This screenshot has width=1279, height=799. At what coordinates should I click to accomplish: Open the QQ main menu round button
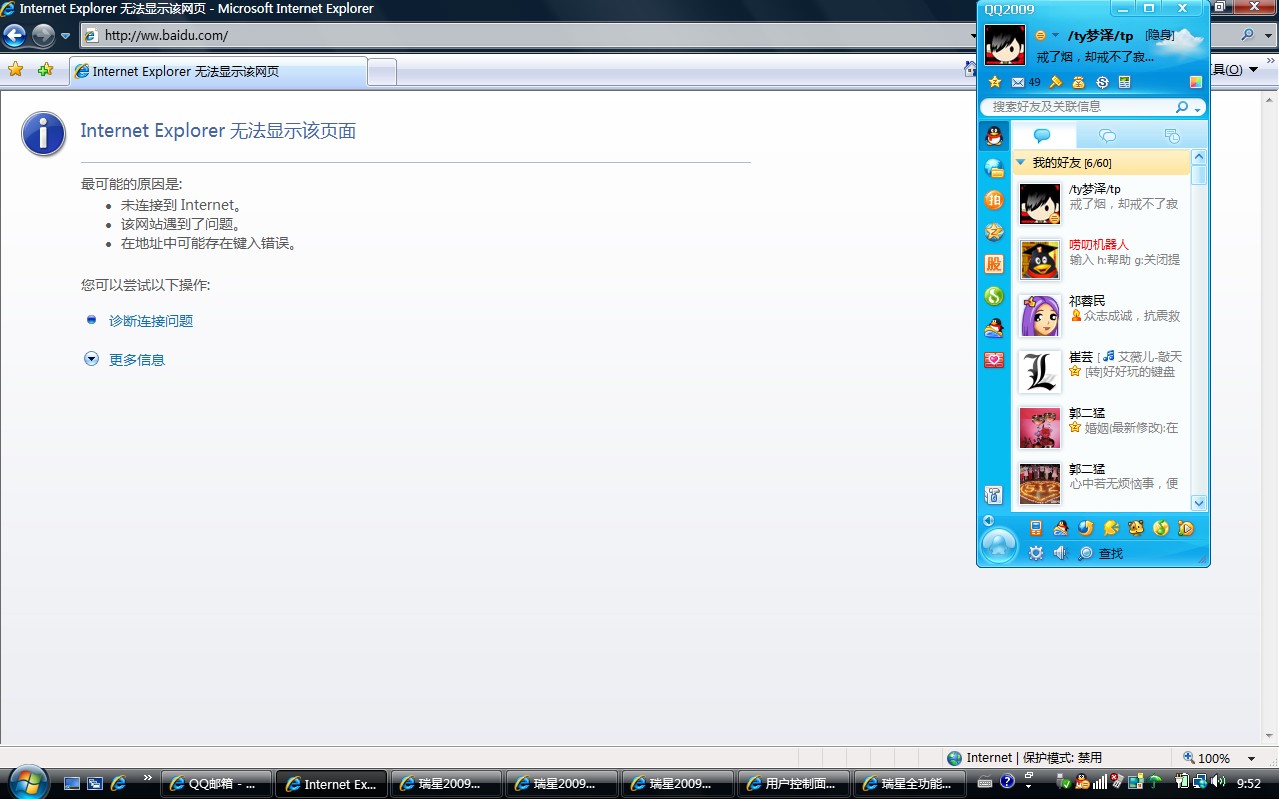[x=999, y=546]
